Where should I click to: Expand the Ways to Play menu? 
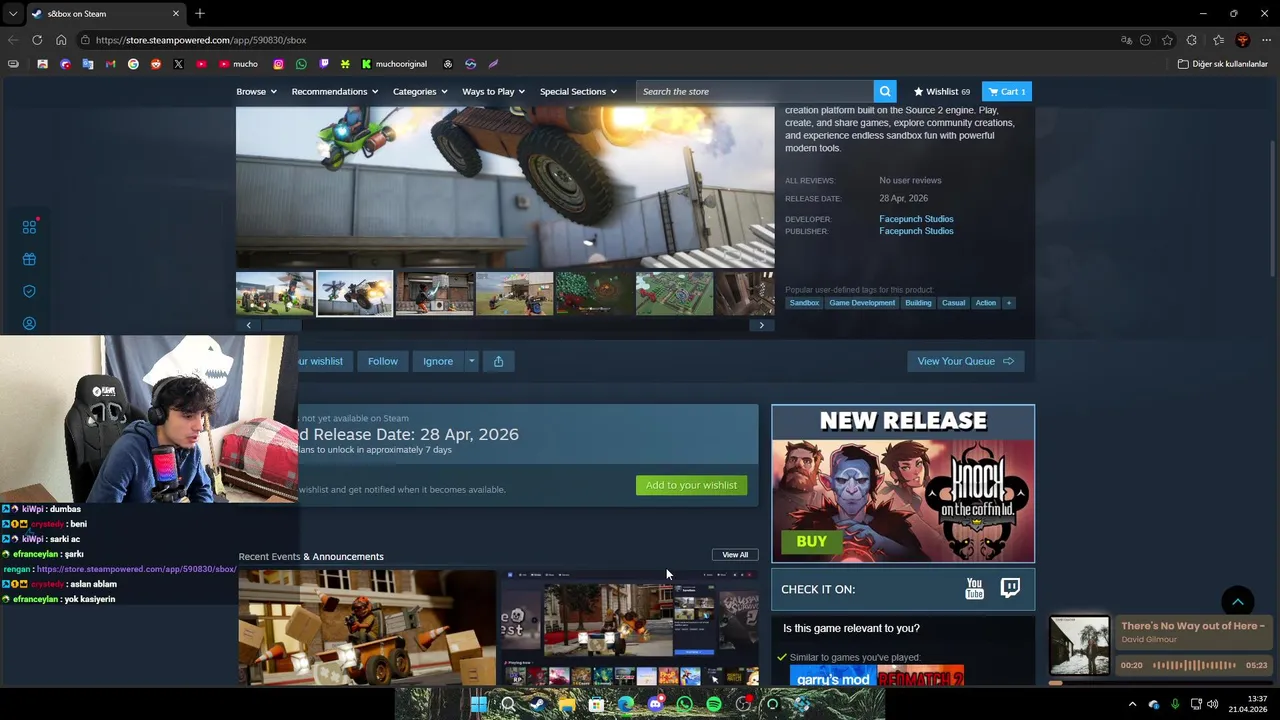[494, 91]
